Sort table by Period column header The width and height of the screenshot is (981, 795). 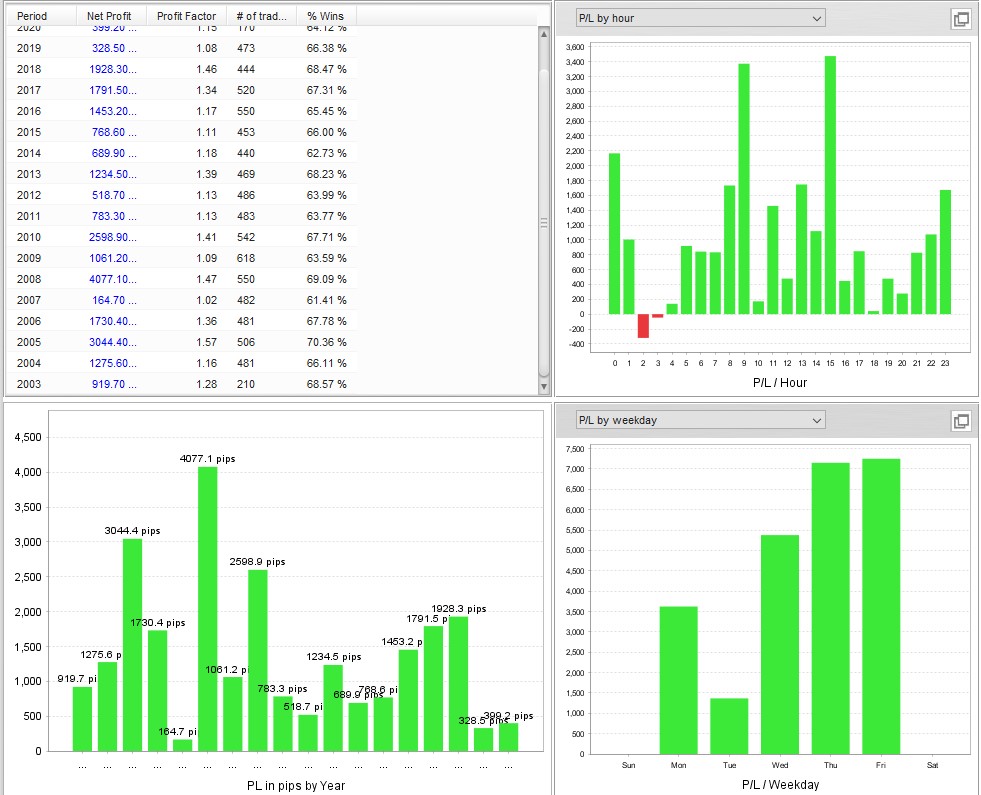(x=41, y=16)
